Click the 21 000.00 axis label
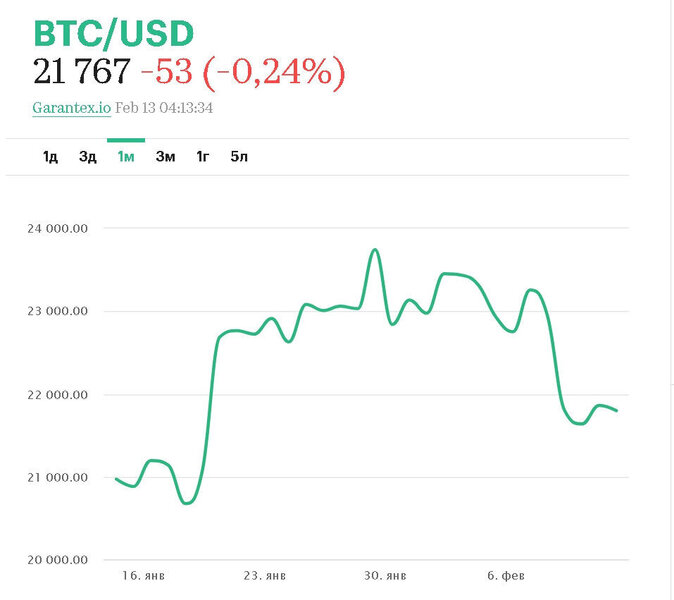Screen dimensions: 674x600 60,477
